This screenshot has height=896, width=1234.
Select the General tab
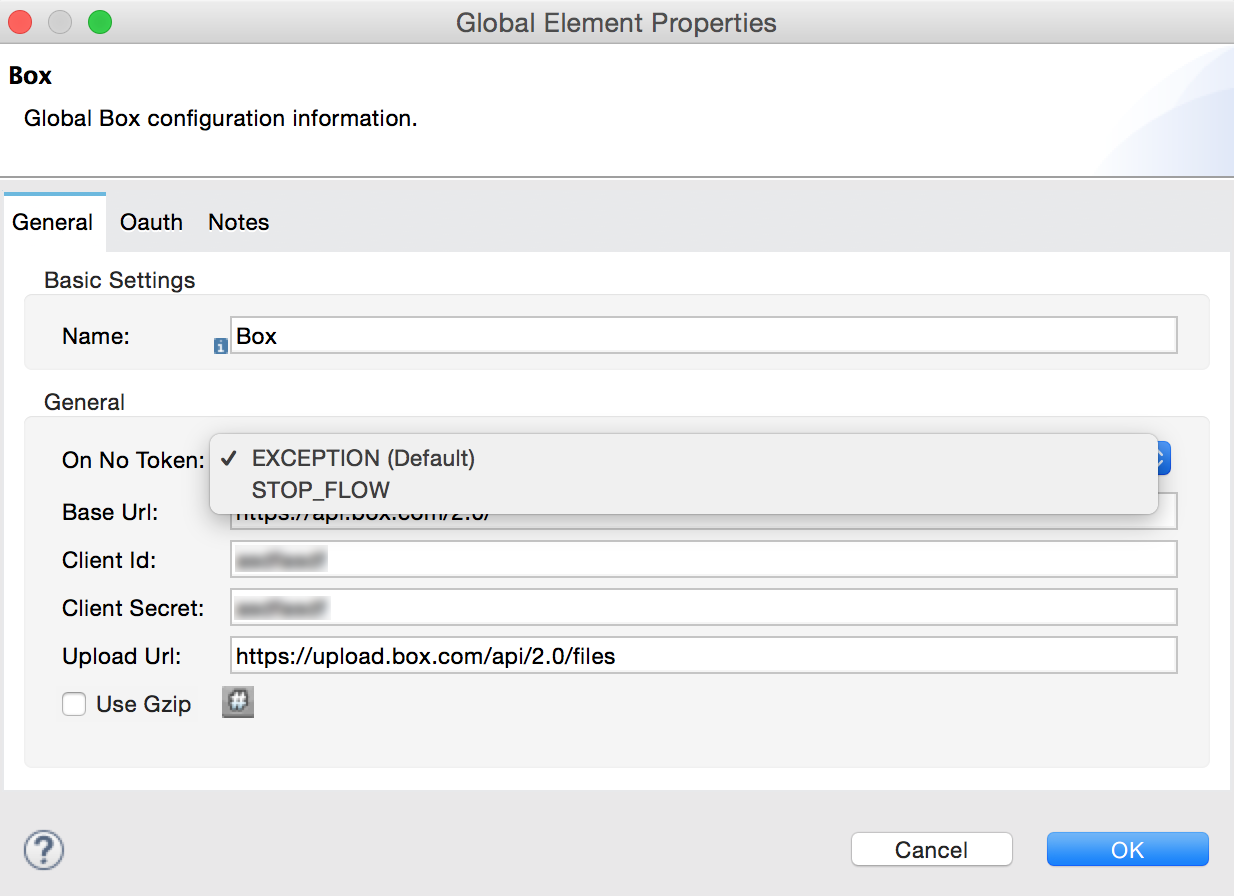point(53,222)
